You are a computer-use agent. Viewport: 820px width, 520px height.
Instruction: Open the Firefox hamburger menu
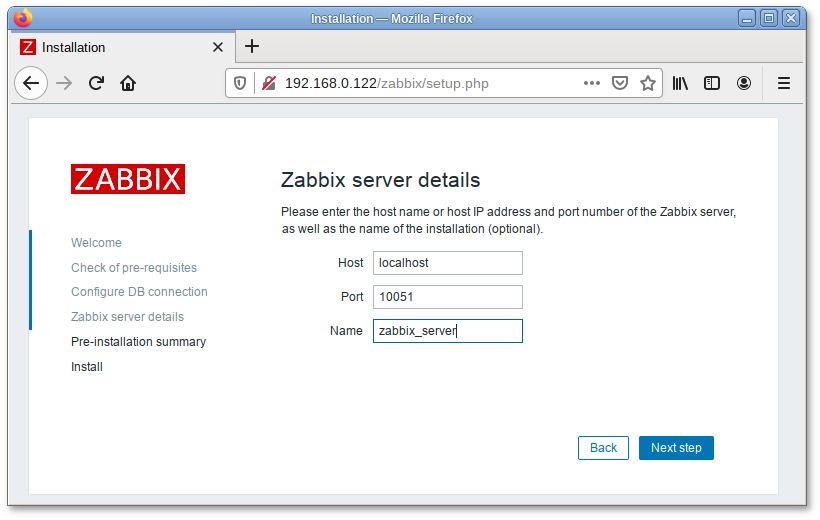tap(783, 83)
